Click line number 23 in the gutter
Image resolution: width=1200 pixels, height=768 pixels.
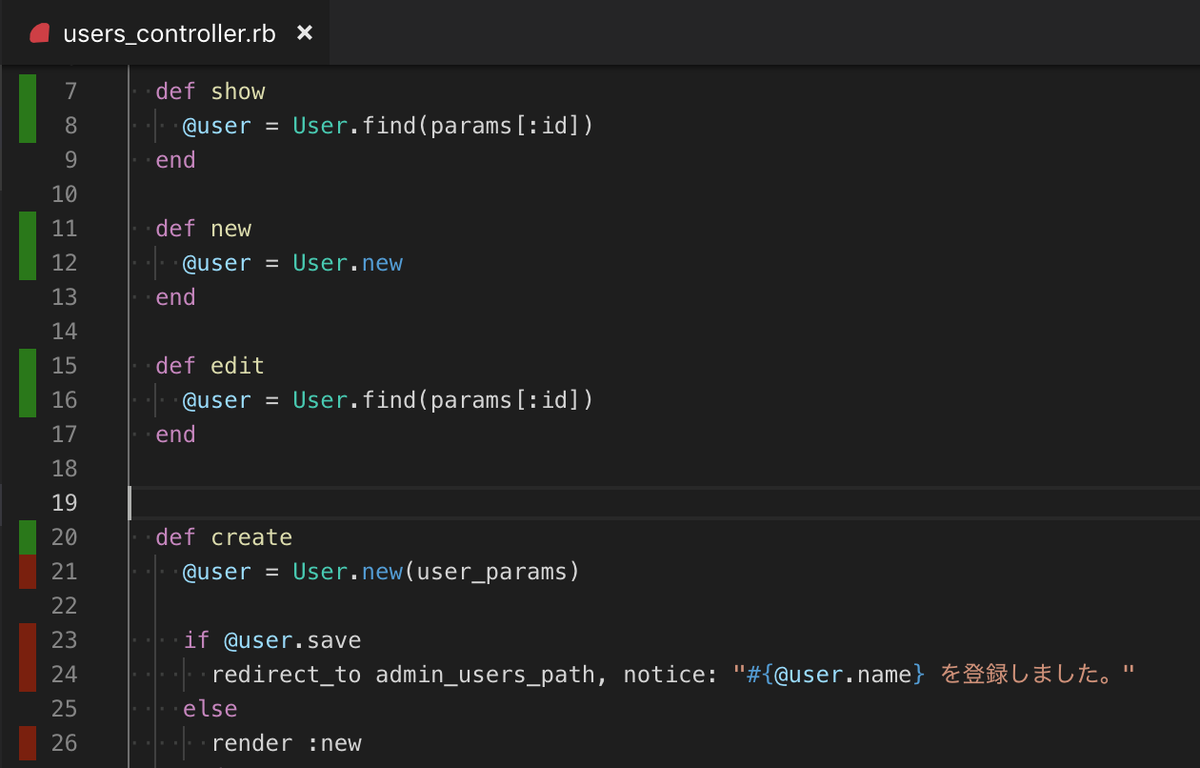[x=64, y=640]
